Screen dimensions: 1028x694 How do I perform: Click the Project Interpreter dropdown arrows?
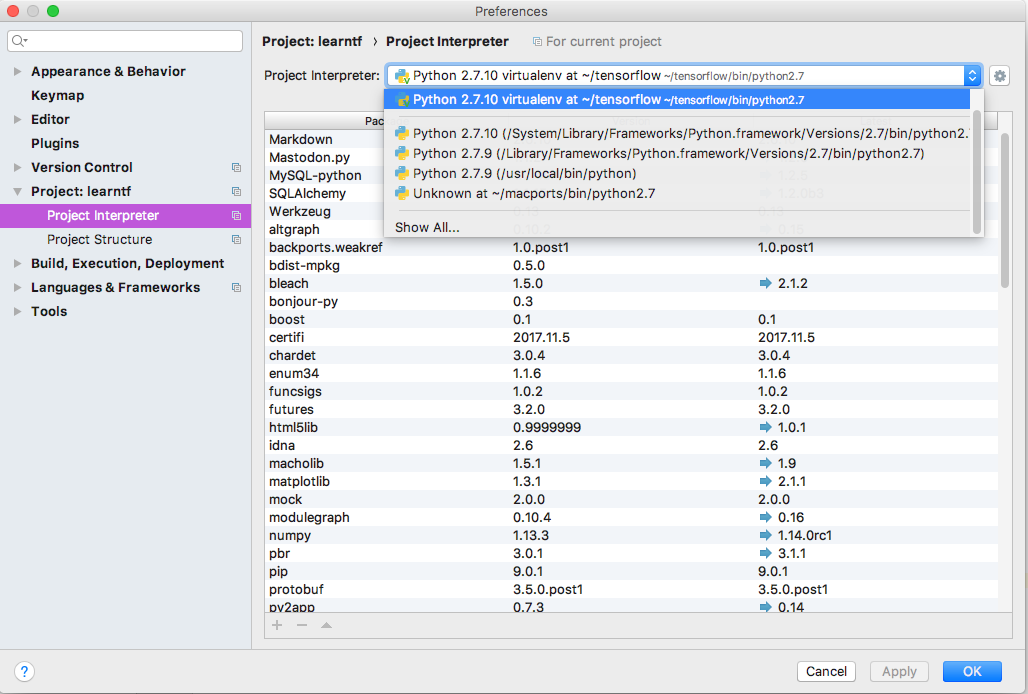[x=972, y=76]
